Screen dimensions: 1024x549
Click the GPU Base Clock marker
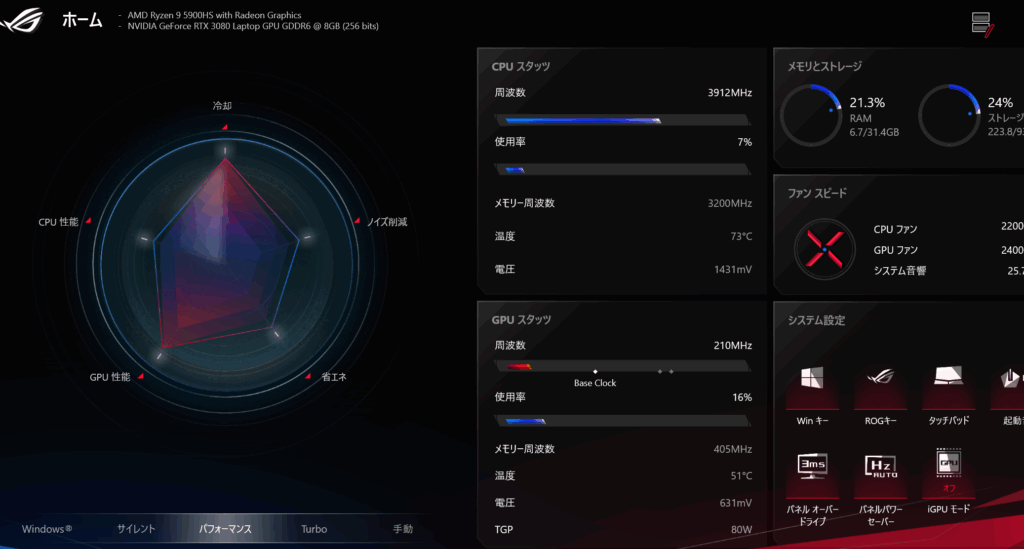pyautogui.click(x=595, y=371)
